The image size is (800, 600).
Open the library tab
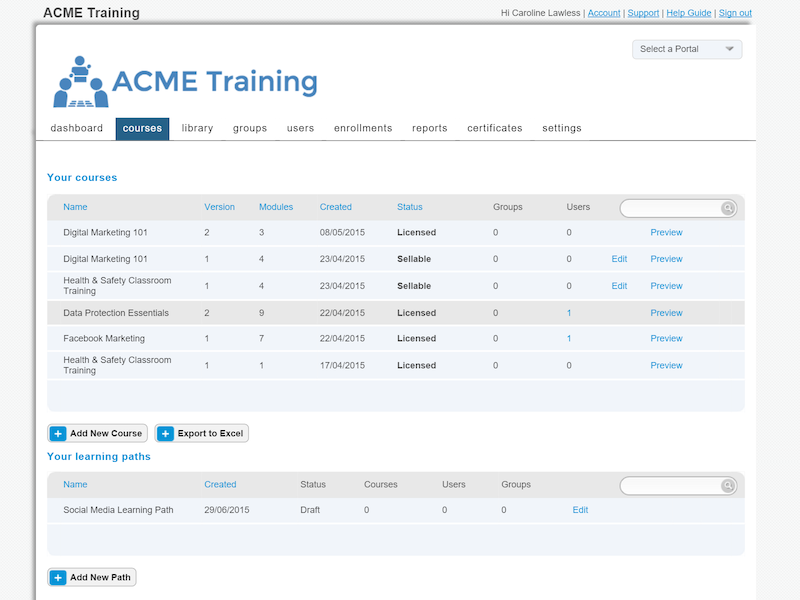click(197, 128)
